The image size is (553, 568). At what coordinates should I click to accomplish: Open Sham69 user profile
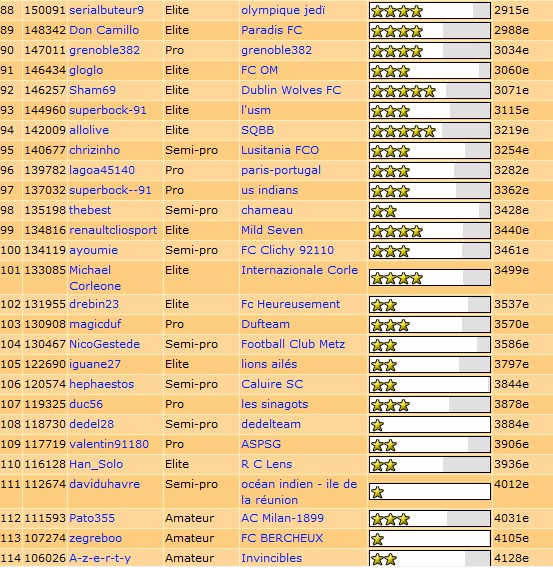tap(92, 90)
